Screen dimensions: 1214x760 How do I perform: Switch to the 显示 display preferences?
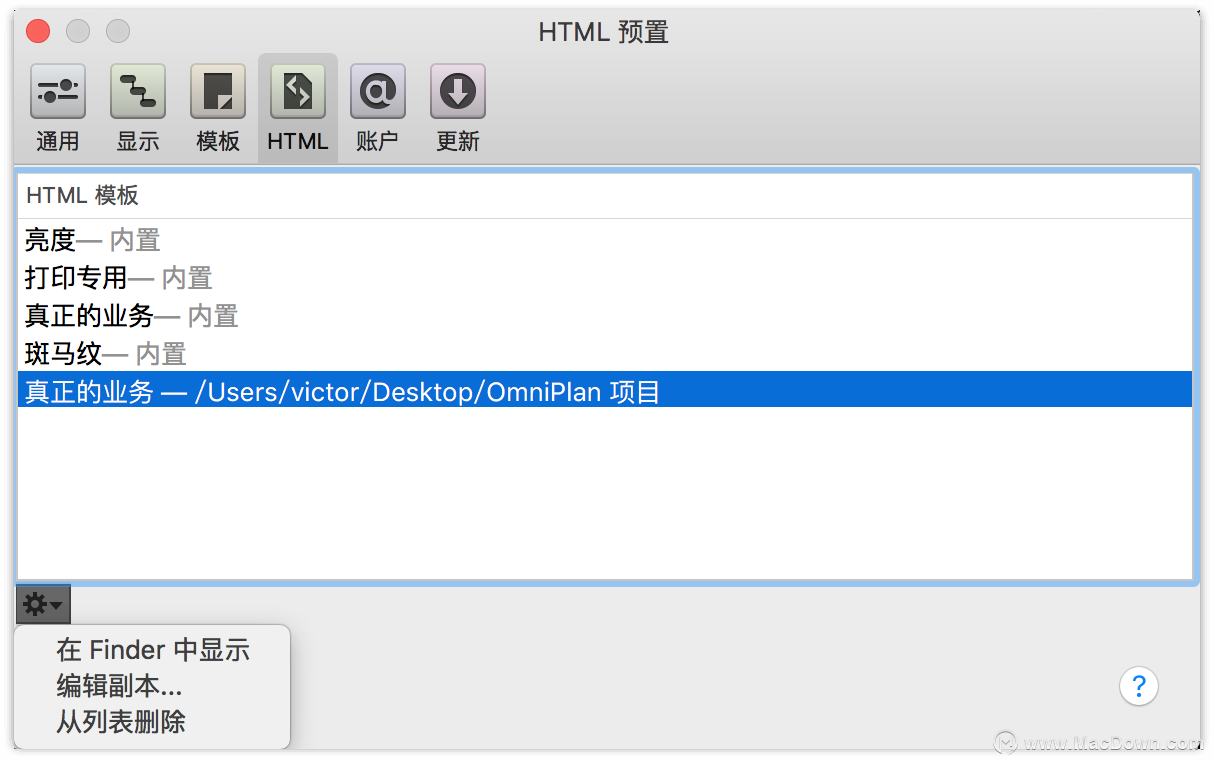(x=138, y=108)
